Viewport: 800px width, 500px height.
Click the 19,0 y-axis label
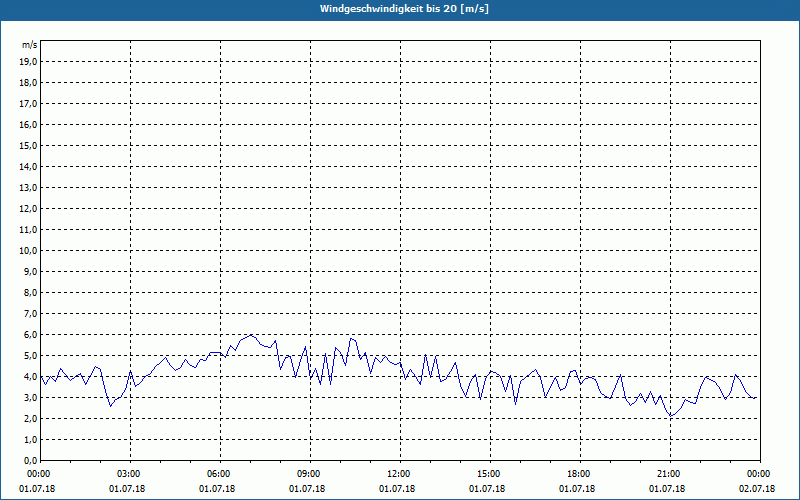click(28, 62)
